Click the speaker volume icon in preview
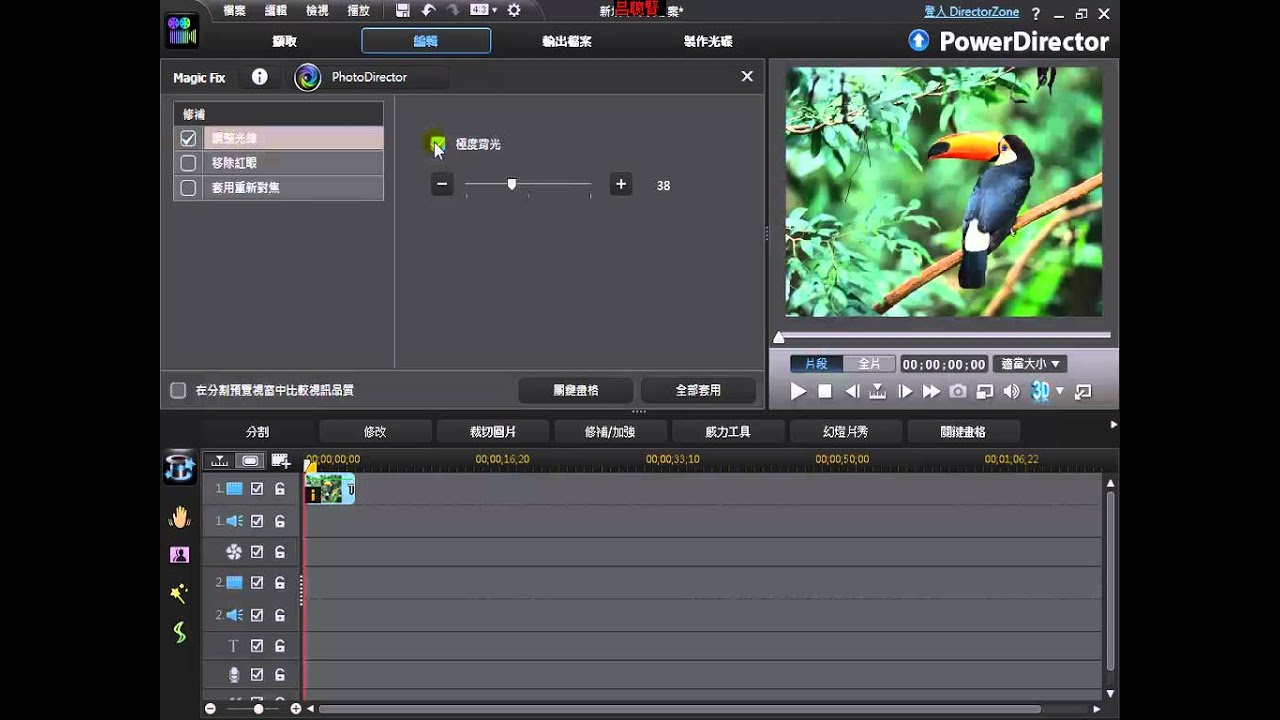This screenshot has height=720, width=1280. point(1011,391)
